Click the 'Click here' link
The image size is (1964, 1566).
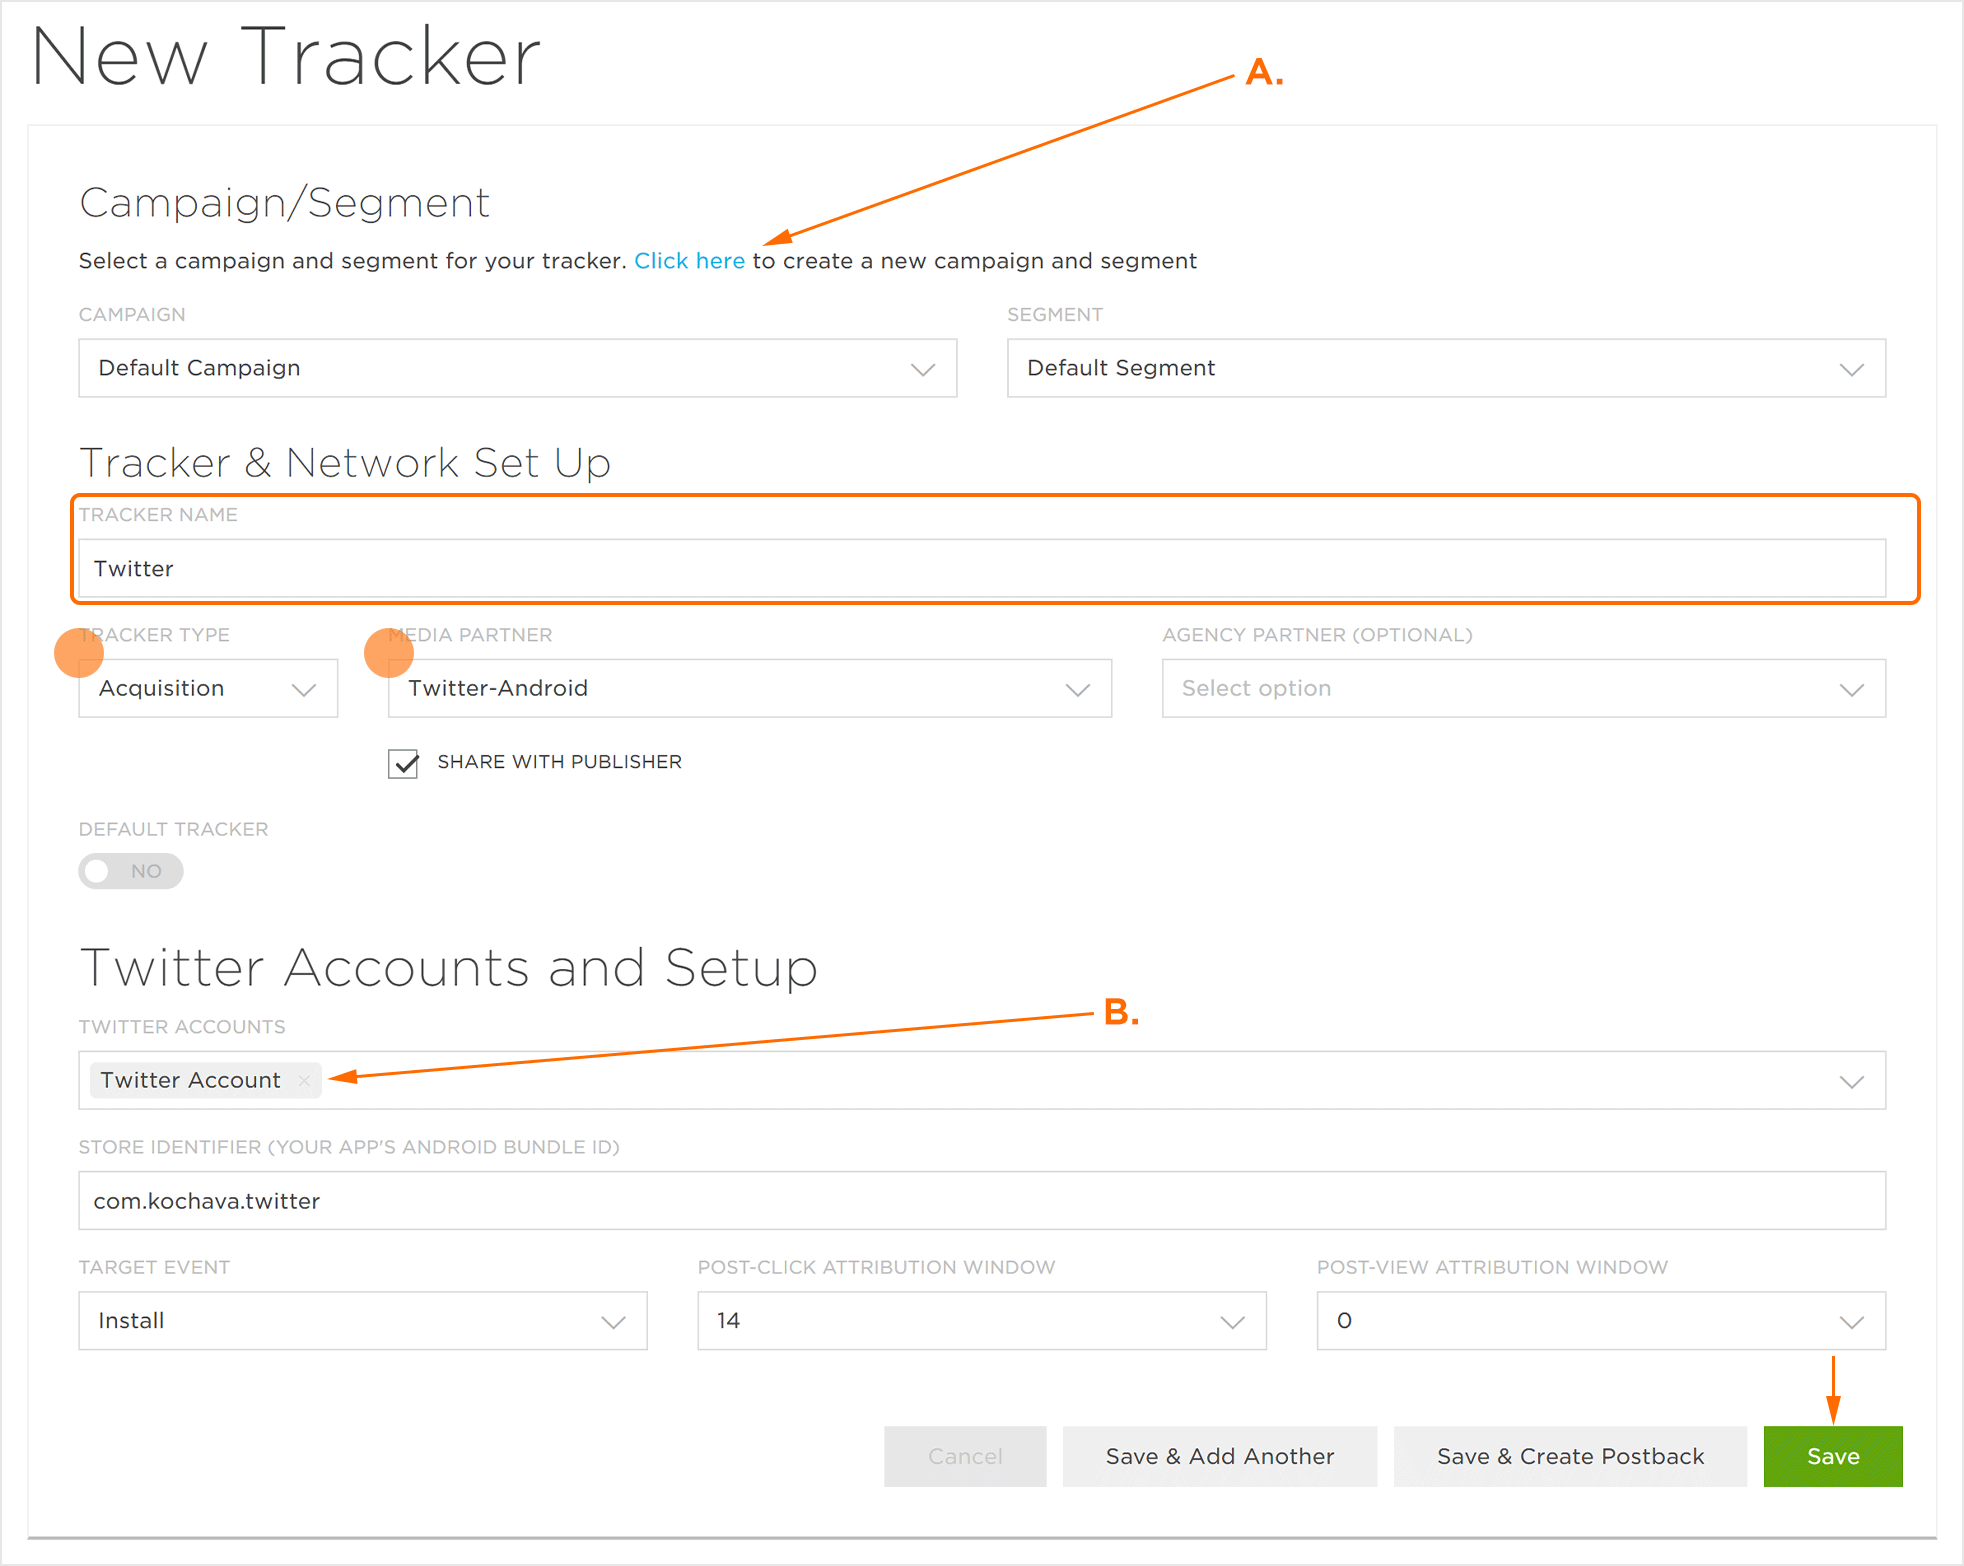tap(689, 261)
